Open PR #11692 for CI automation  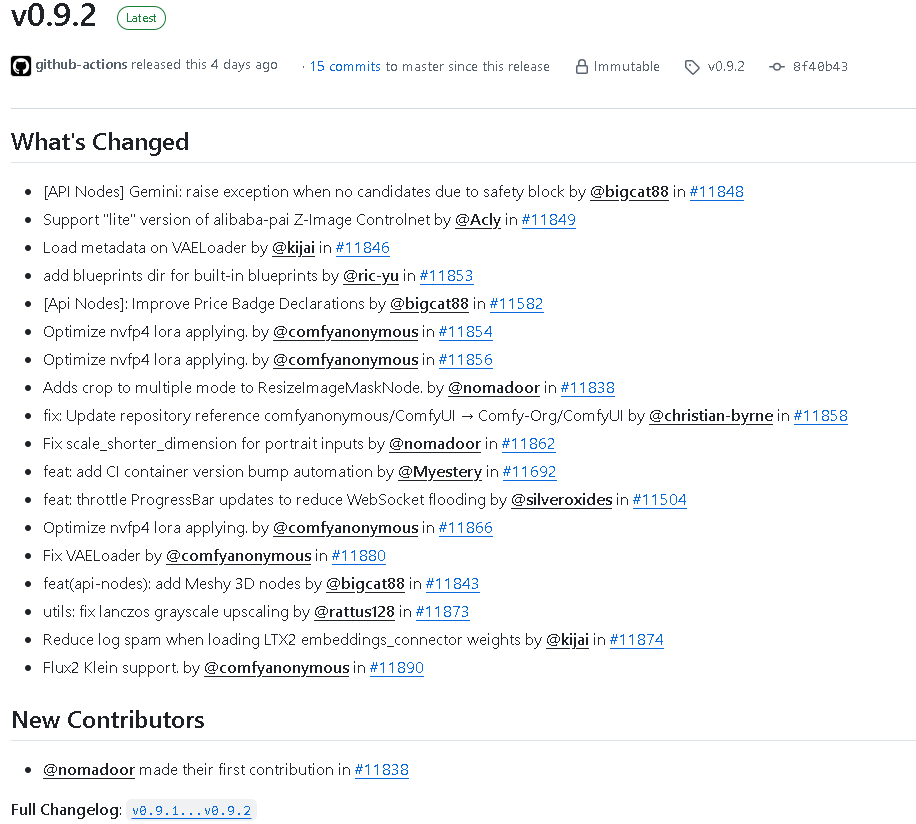pyautogui.click(x=529, y=471)
